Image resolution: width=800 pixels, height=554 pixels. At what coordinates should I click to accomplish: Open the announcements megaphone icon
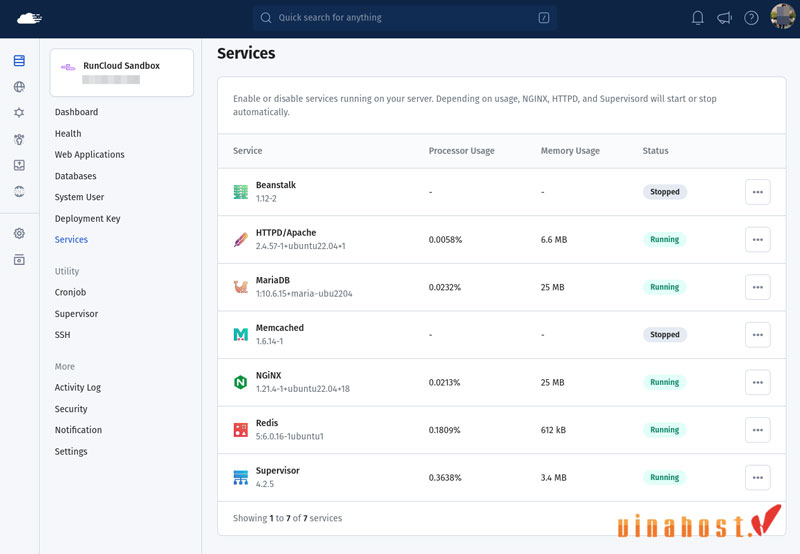[x=724, y=18]
